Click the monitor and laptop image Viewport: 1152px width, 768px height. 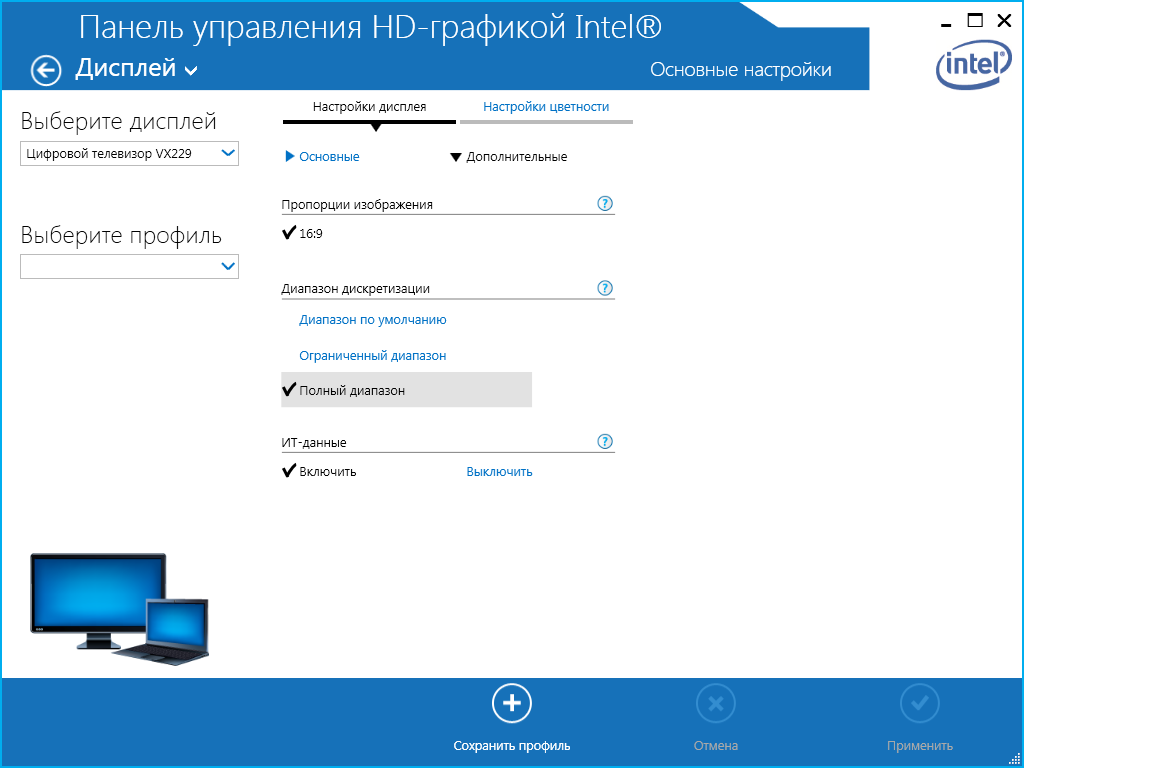pos(119,605)
